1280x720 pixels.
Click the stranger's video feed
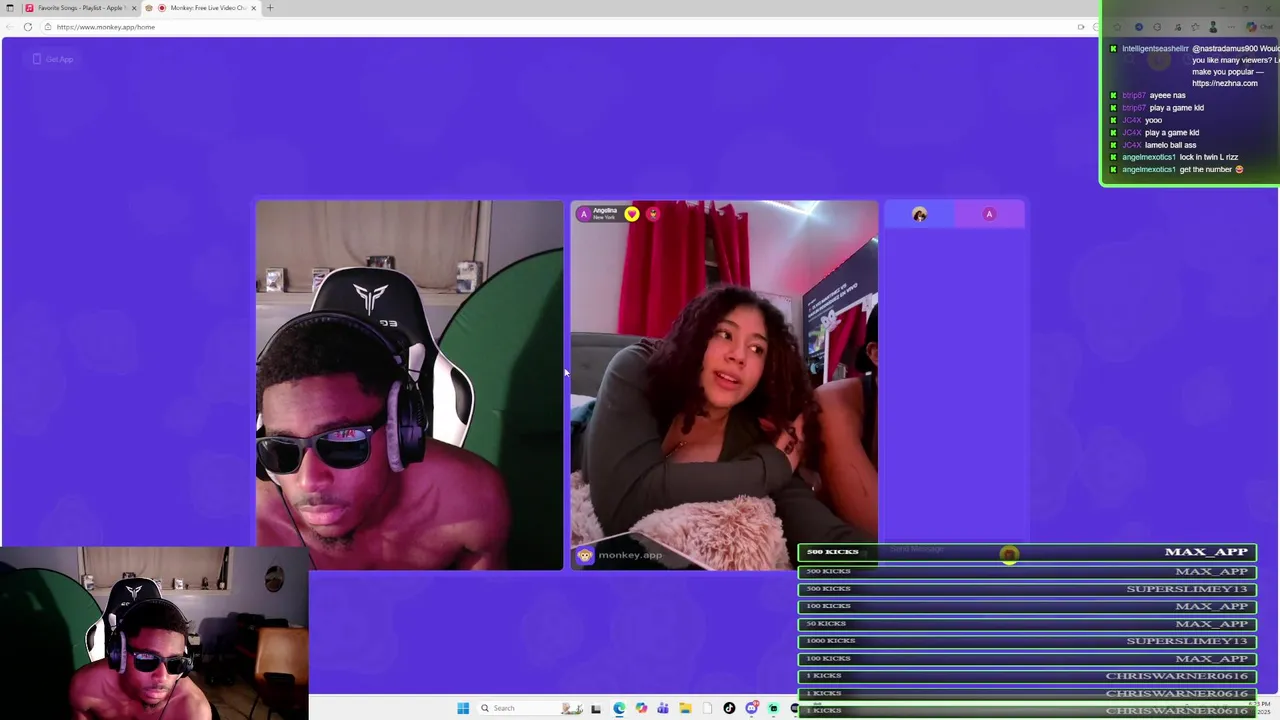724,385
